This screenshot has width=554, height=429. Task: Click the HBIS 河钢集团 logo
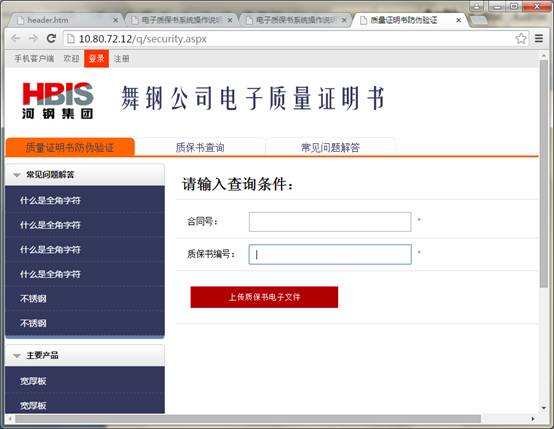58,100
